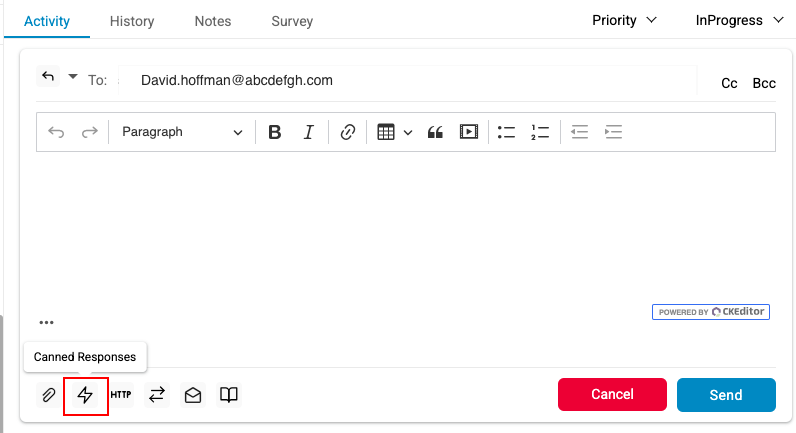This screenshot has width=796, height=433.
Task: Insert a link using the link icon
Action: (348, 132)
